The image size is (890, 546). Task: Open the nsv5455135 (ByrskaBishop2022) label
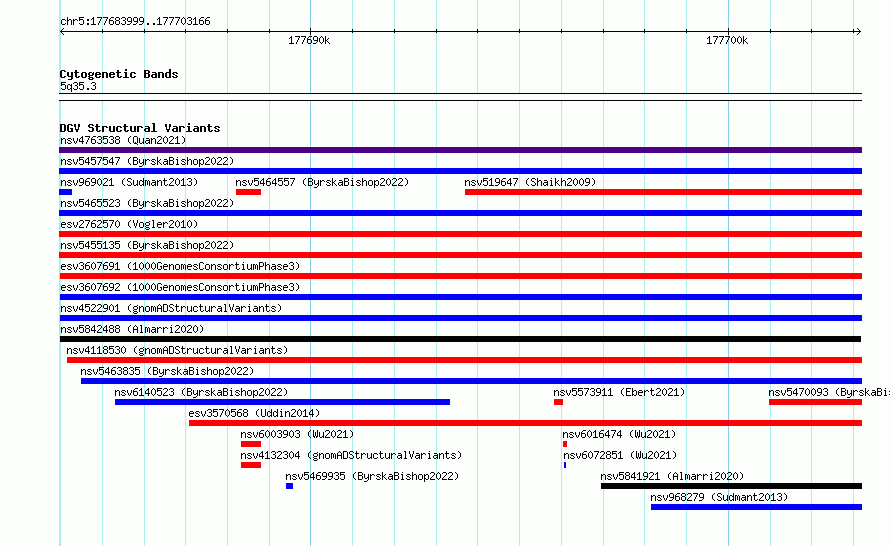[x=147, y=245]
